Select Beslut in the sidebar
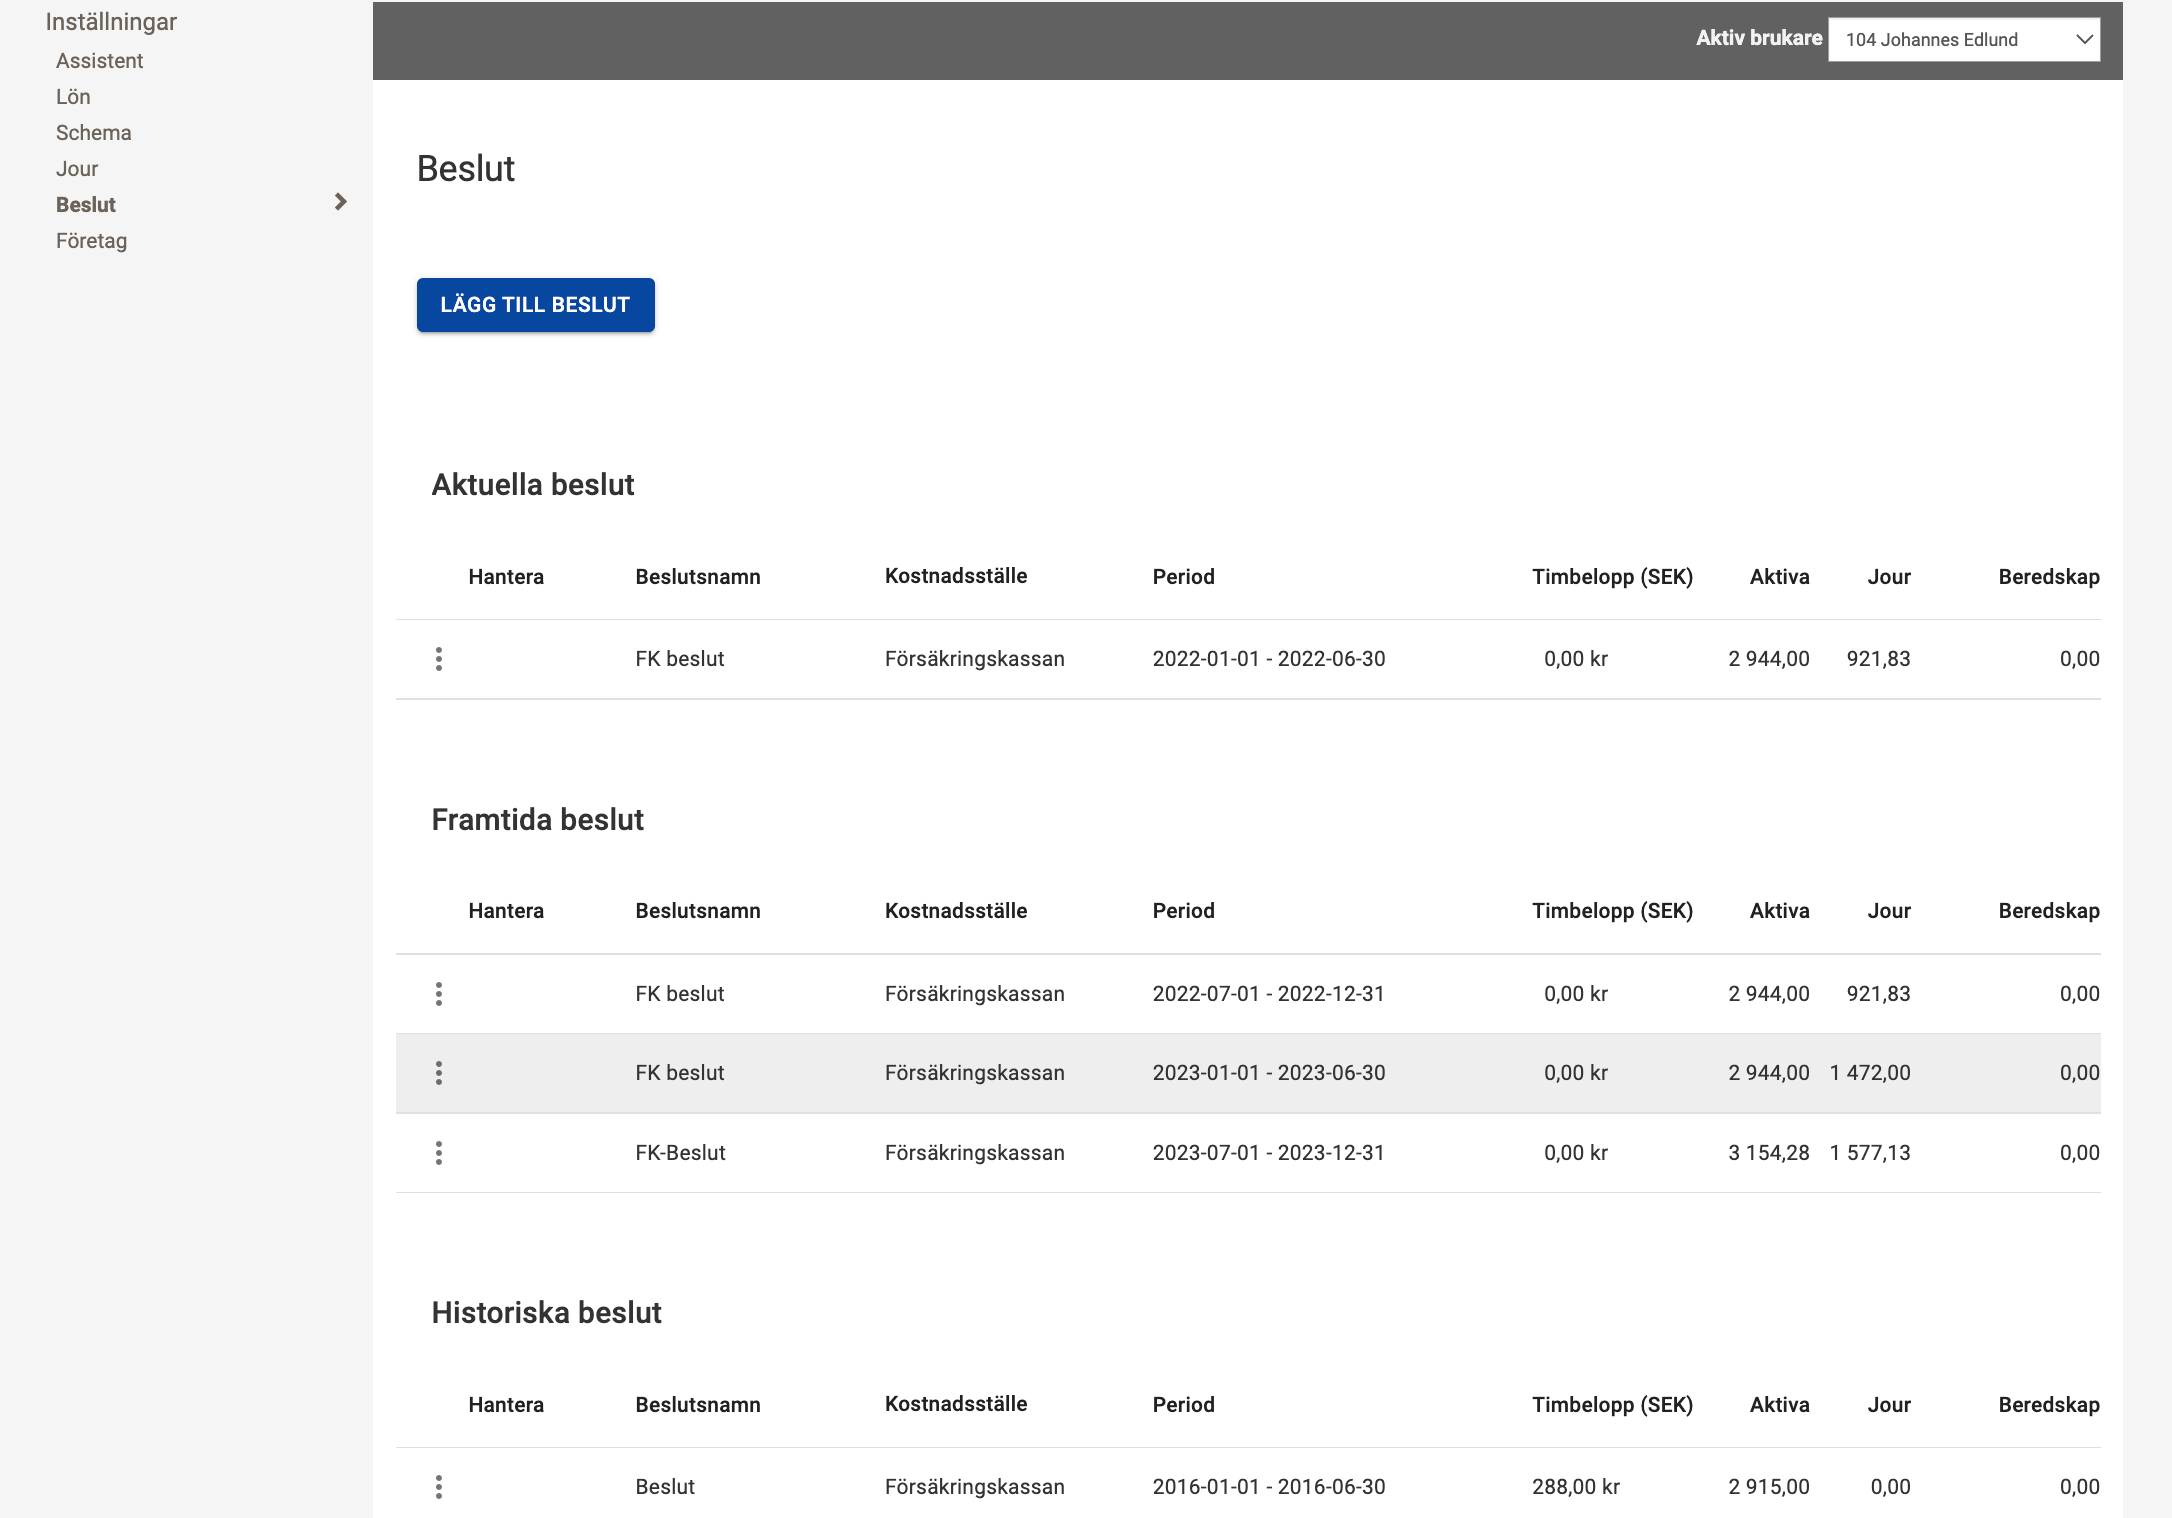 tap(86, 205)
